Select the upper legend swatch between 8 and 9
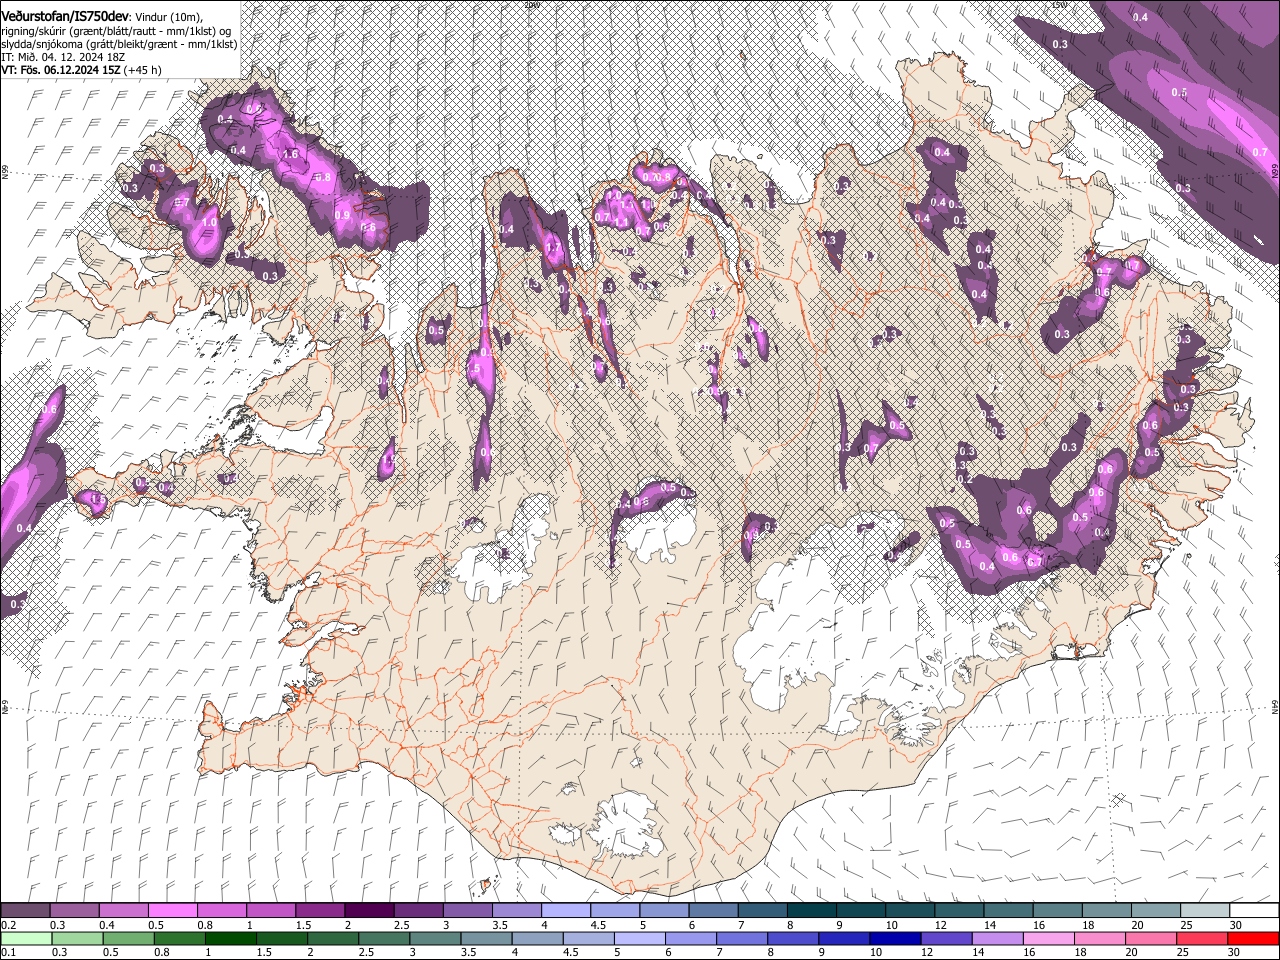Screen dimensions: 1280x960 click(x=811, y=911)
